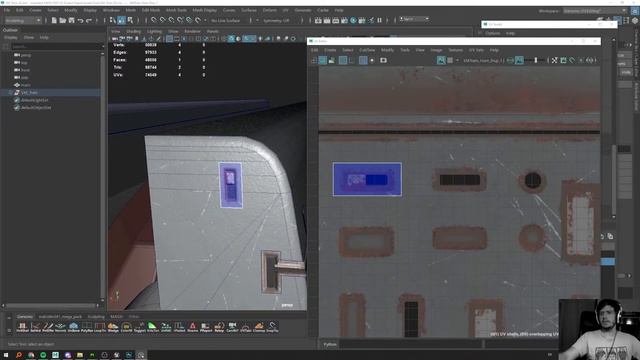The image size is (640, 360).
Task: Toggle snap to grids in status line
Action: (x=153, y=20)
